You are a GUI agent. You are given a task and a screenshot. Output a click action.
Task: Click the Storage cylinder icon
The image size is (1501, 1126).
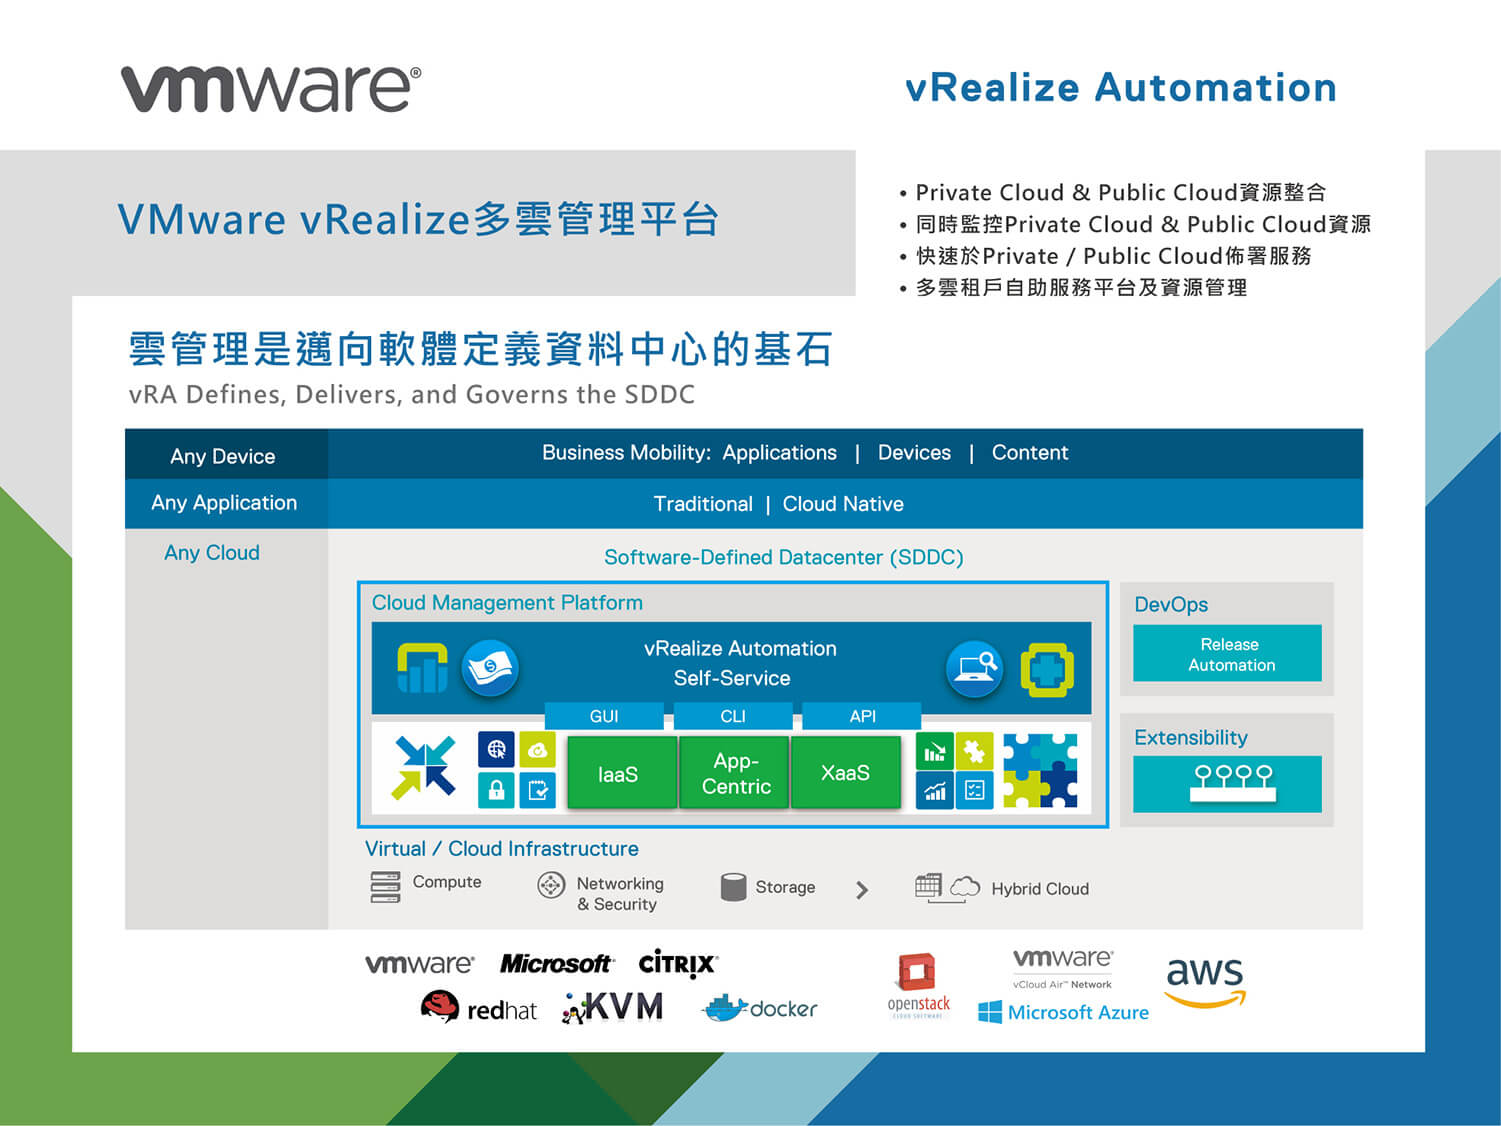pyautogui.click(x=733, y=887)
